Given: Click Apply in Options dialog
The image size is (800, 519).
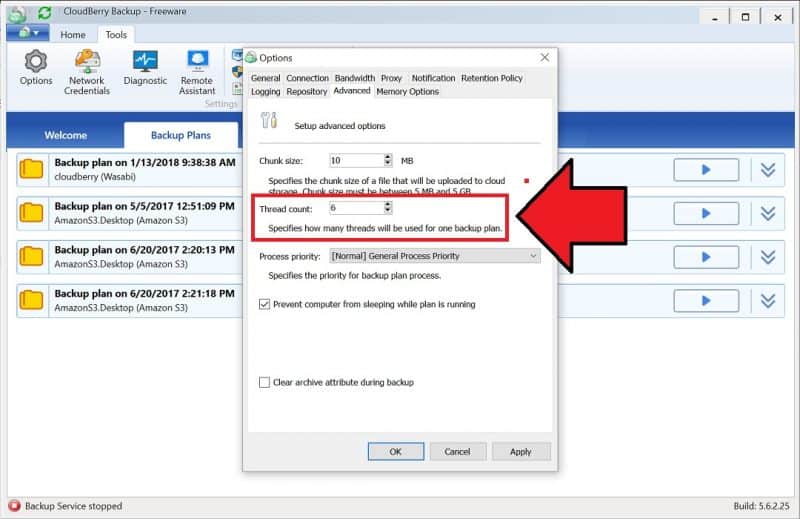Looking at the screenshot, I should (x=520, y=452).
